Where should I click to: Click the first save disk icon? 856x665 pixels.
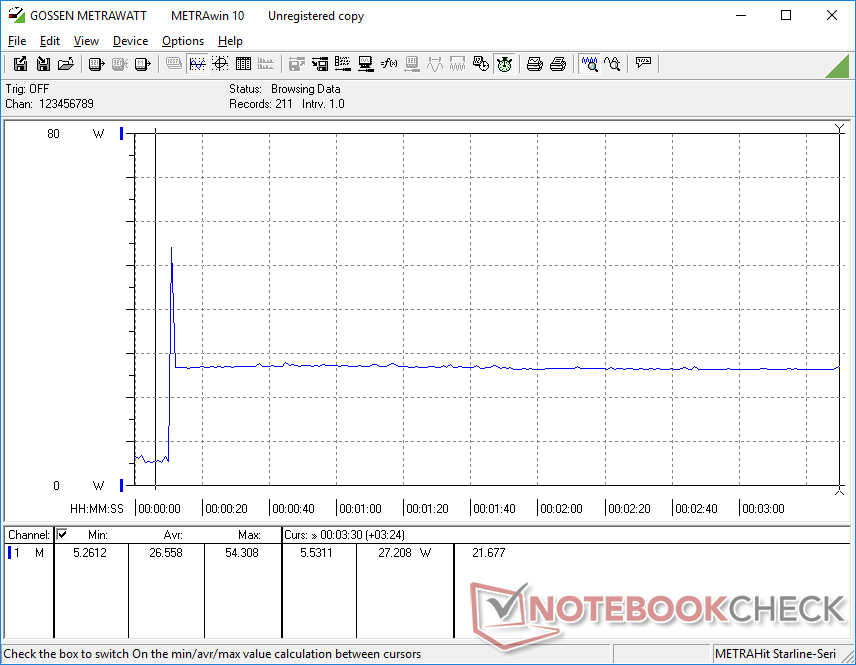coord(20,64)
